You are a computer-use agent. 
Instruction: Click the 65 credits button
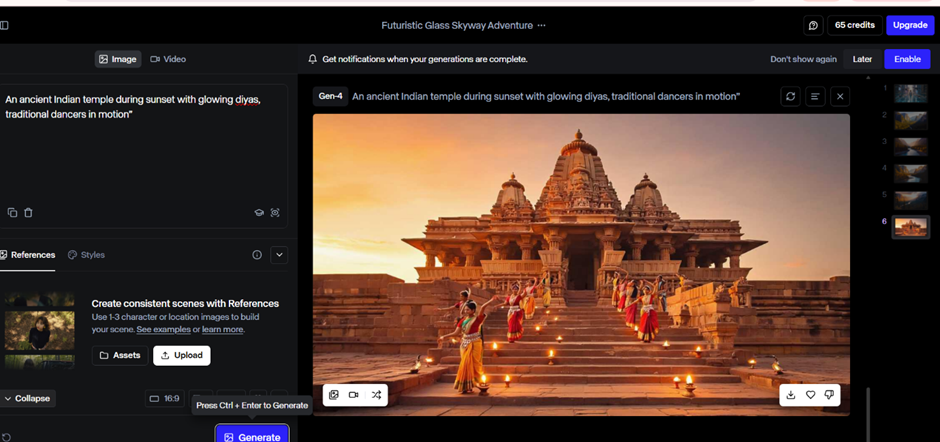coord(854,25)
